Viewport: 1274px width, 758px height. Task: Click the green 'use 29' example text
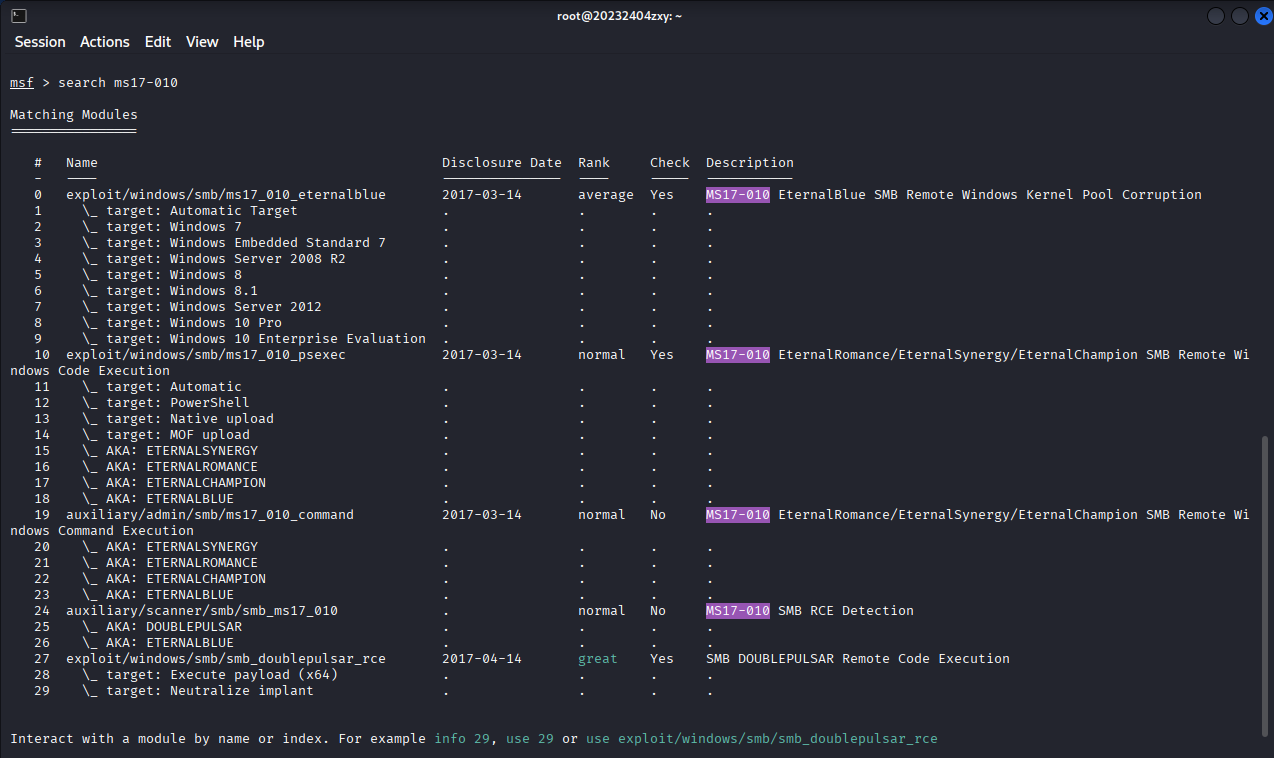(x=530, y=739)
